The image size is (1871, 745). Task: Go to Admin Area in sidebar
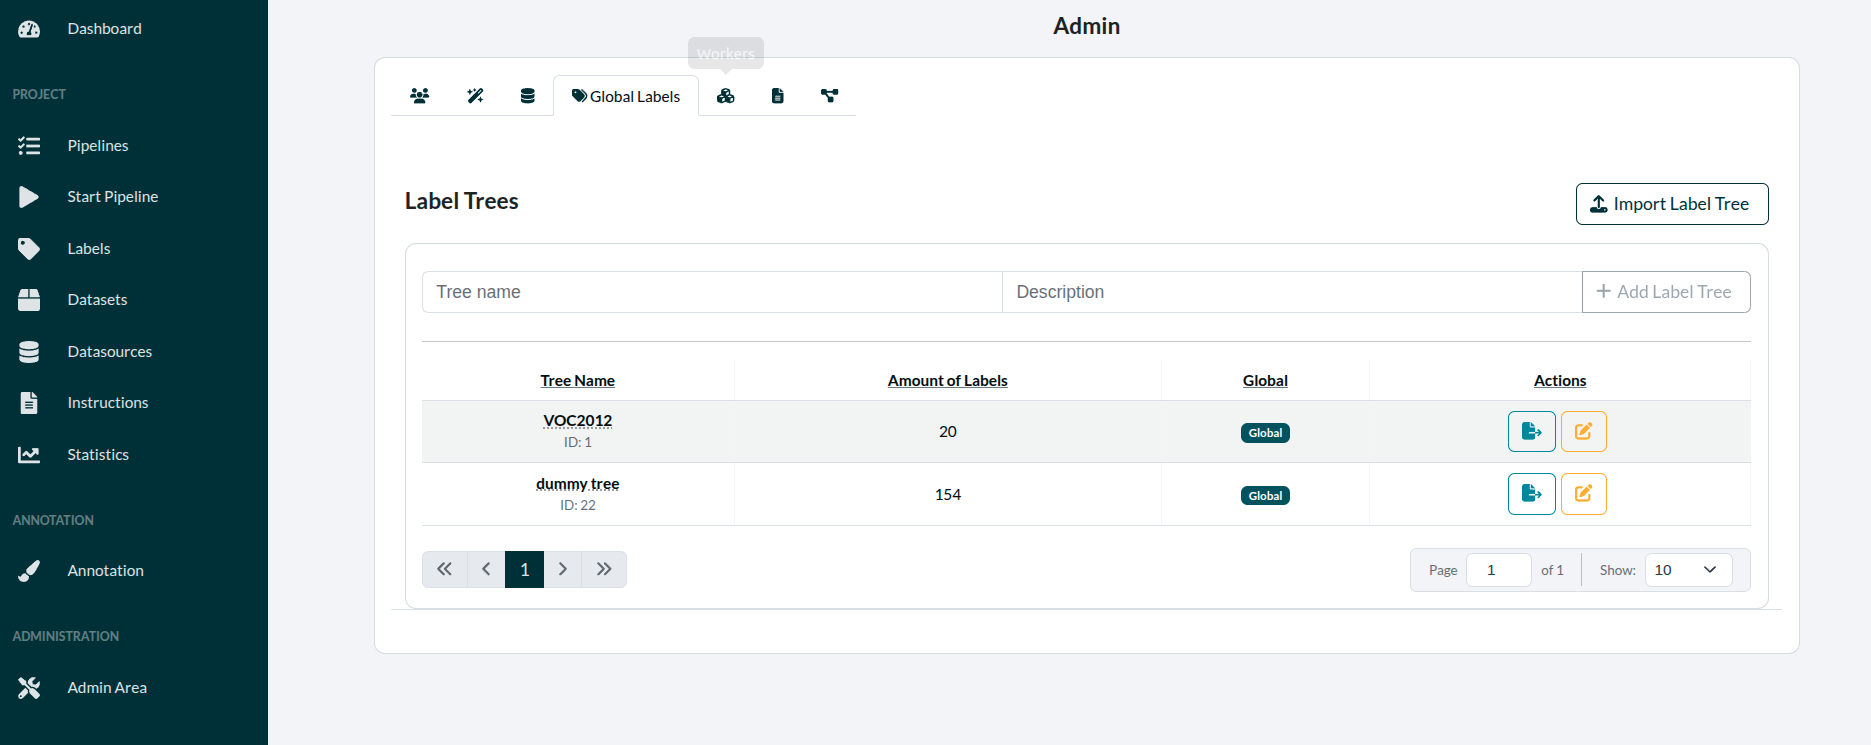point(107,688)
